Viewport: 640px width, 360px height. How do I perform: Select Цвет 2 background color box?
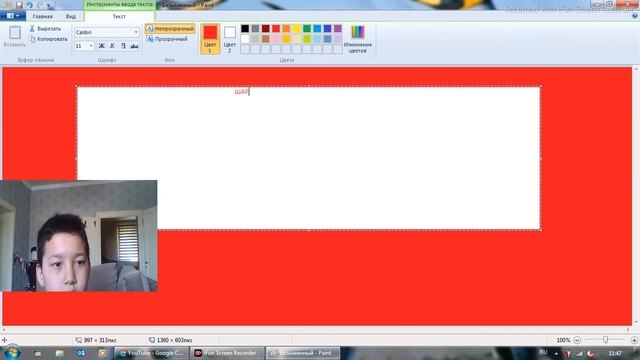coord(230,39)
